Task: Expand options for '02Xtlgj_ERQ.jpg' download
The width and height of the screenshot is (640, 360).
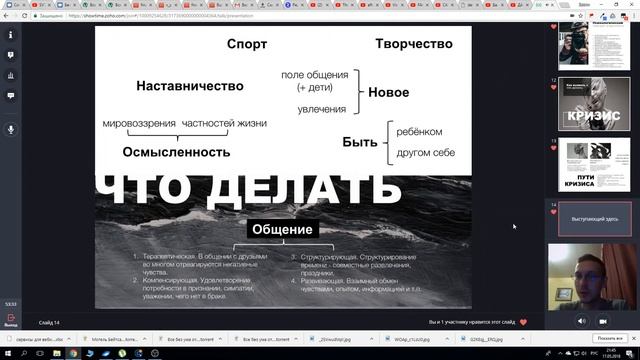Action: point(523,339)
